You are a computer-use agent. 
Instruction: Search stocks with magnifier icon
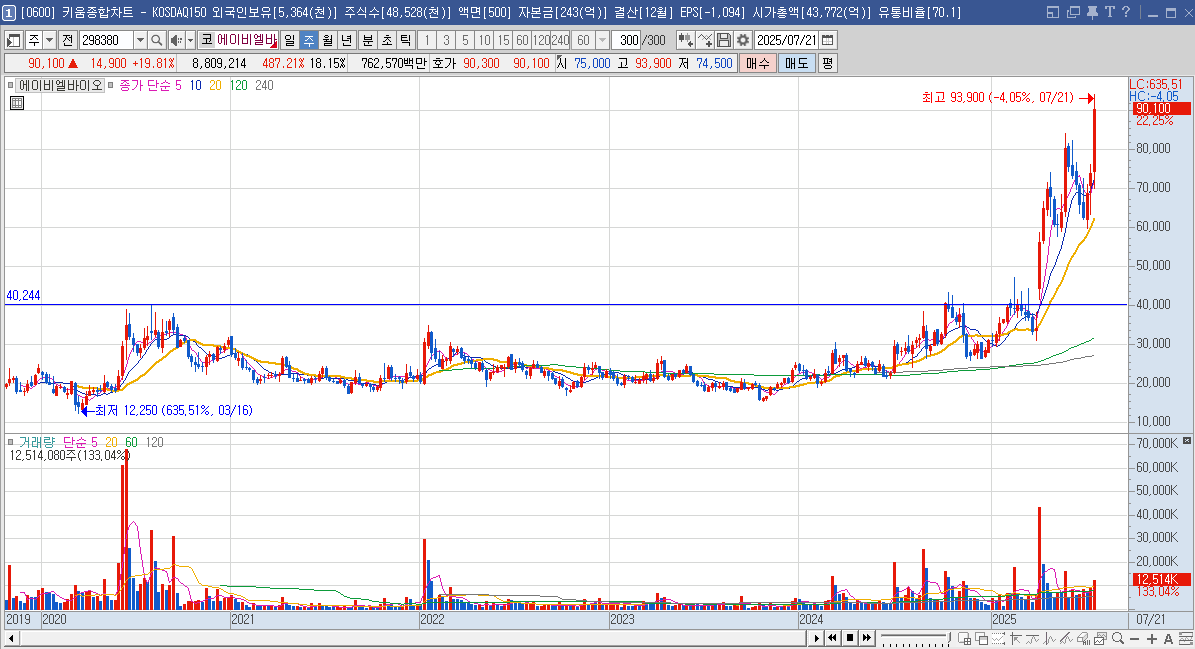156,40
